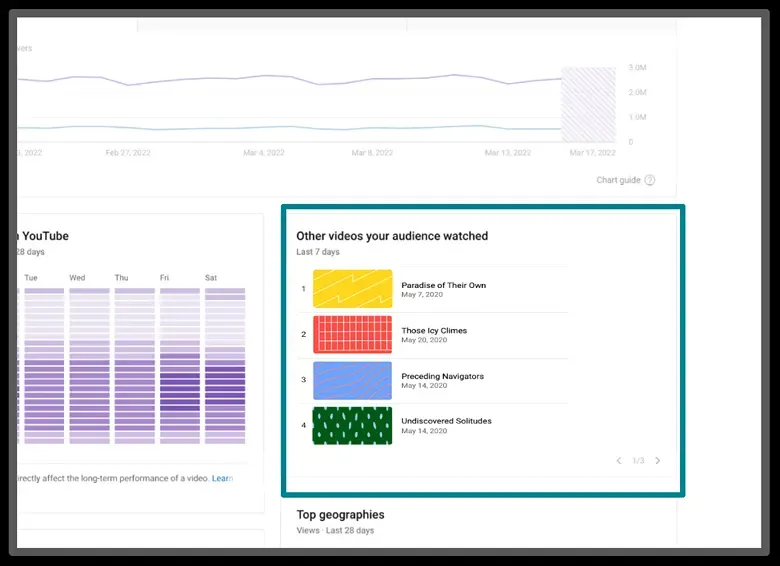780x566 pixels.
Task: Click the Mar 8, 2022 axis label
Action: click(372, 153)
